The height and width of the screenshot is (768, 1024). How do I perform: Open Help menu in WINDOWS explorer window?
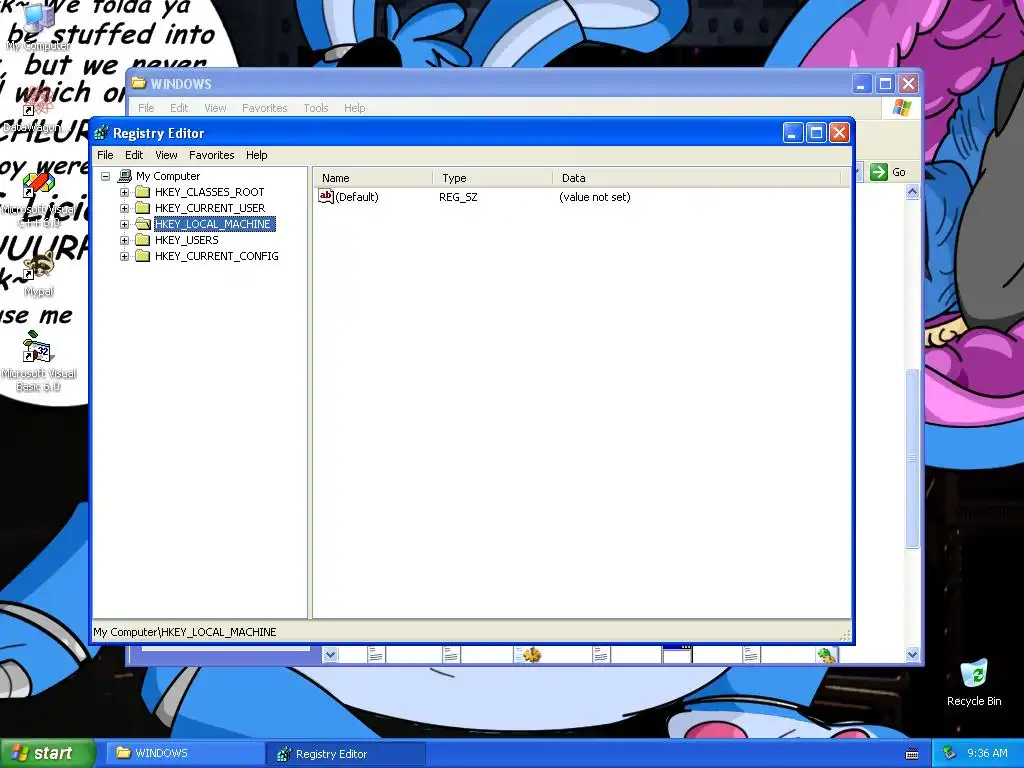click(x=355, y=108)
